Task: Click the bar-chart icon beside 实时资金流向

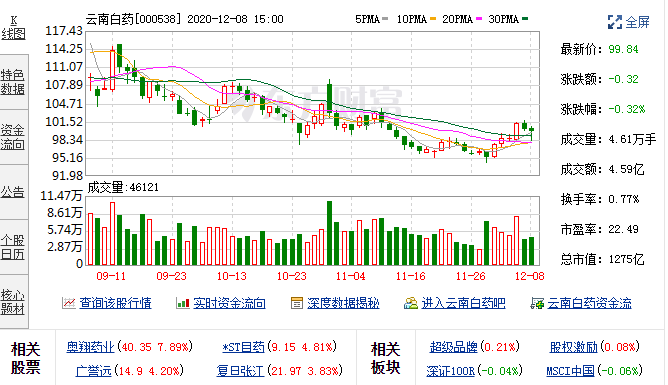Action: coord(182,303)
